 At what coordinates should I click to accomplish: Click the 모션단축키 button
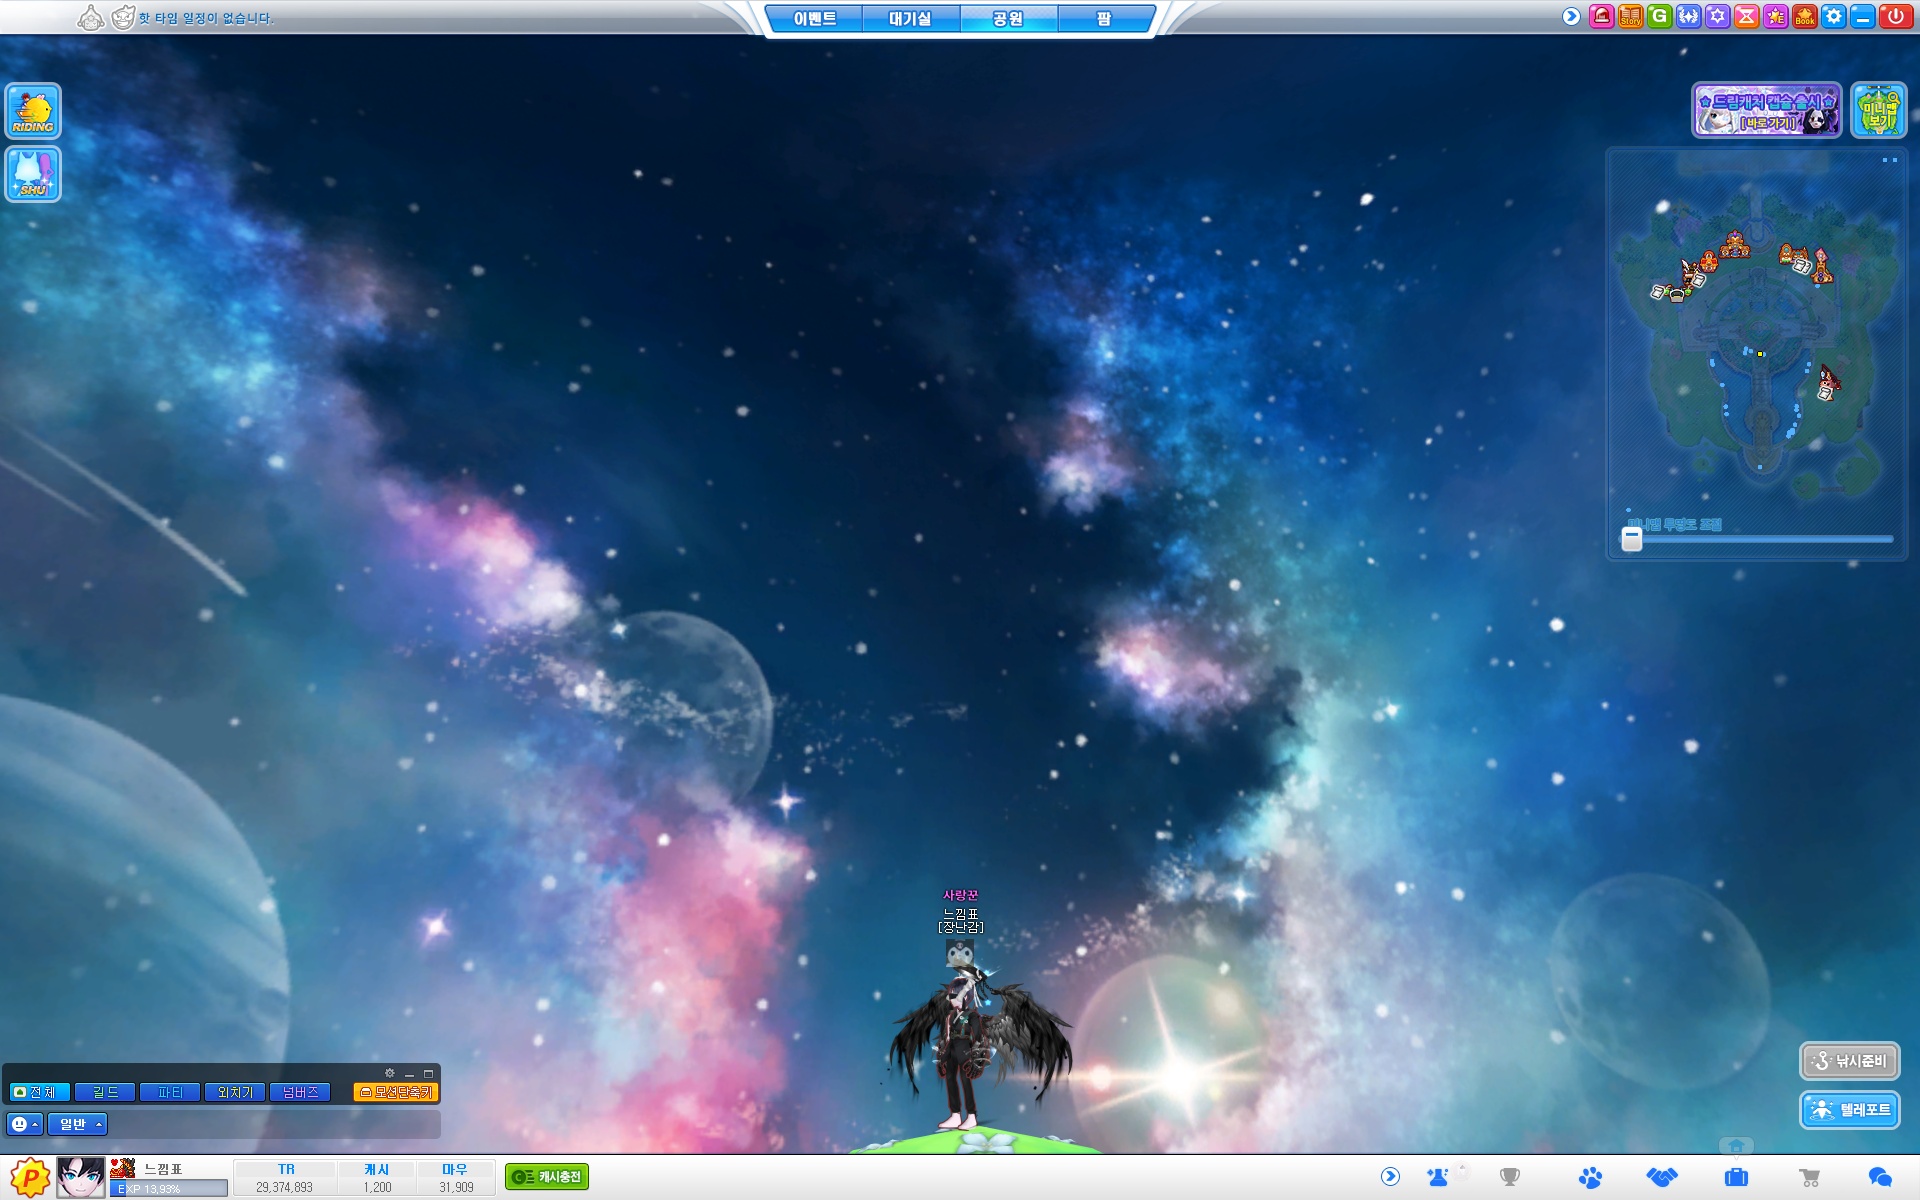click(396, 1092)
